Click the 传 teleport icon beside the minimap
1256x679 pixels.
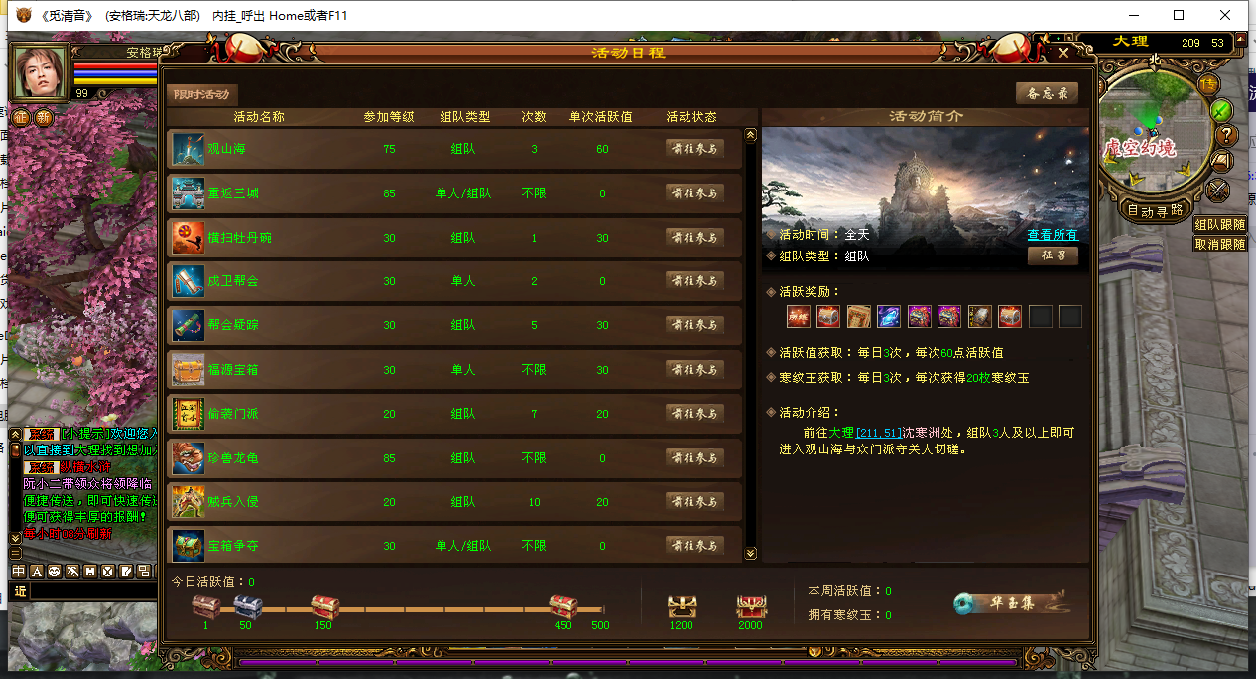1208,84
